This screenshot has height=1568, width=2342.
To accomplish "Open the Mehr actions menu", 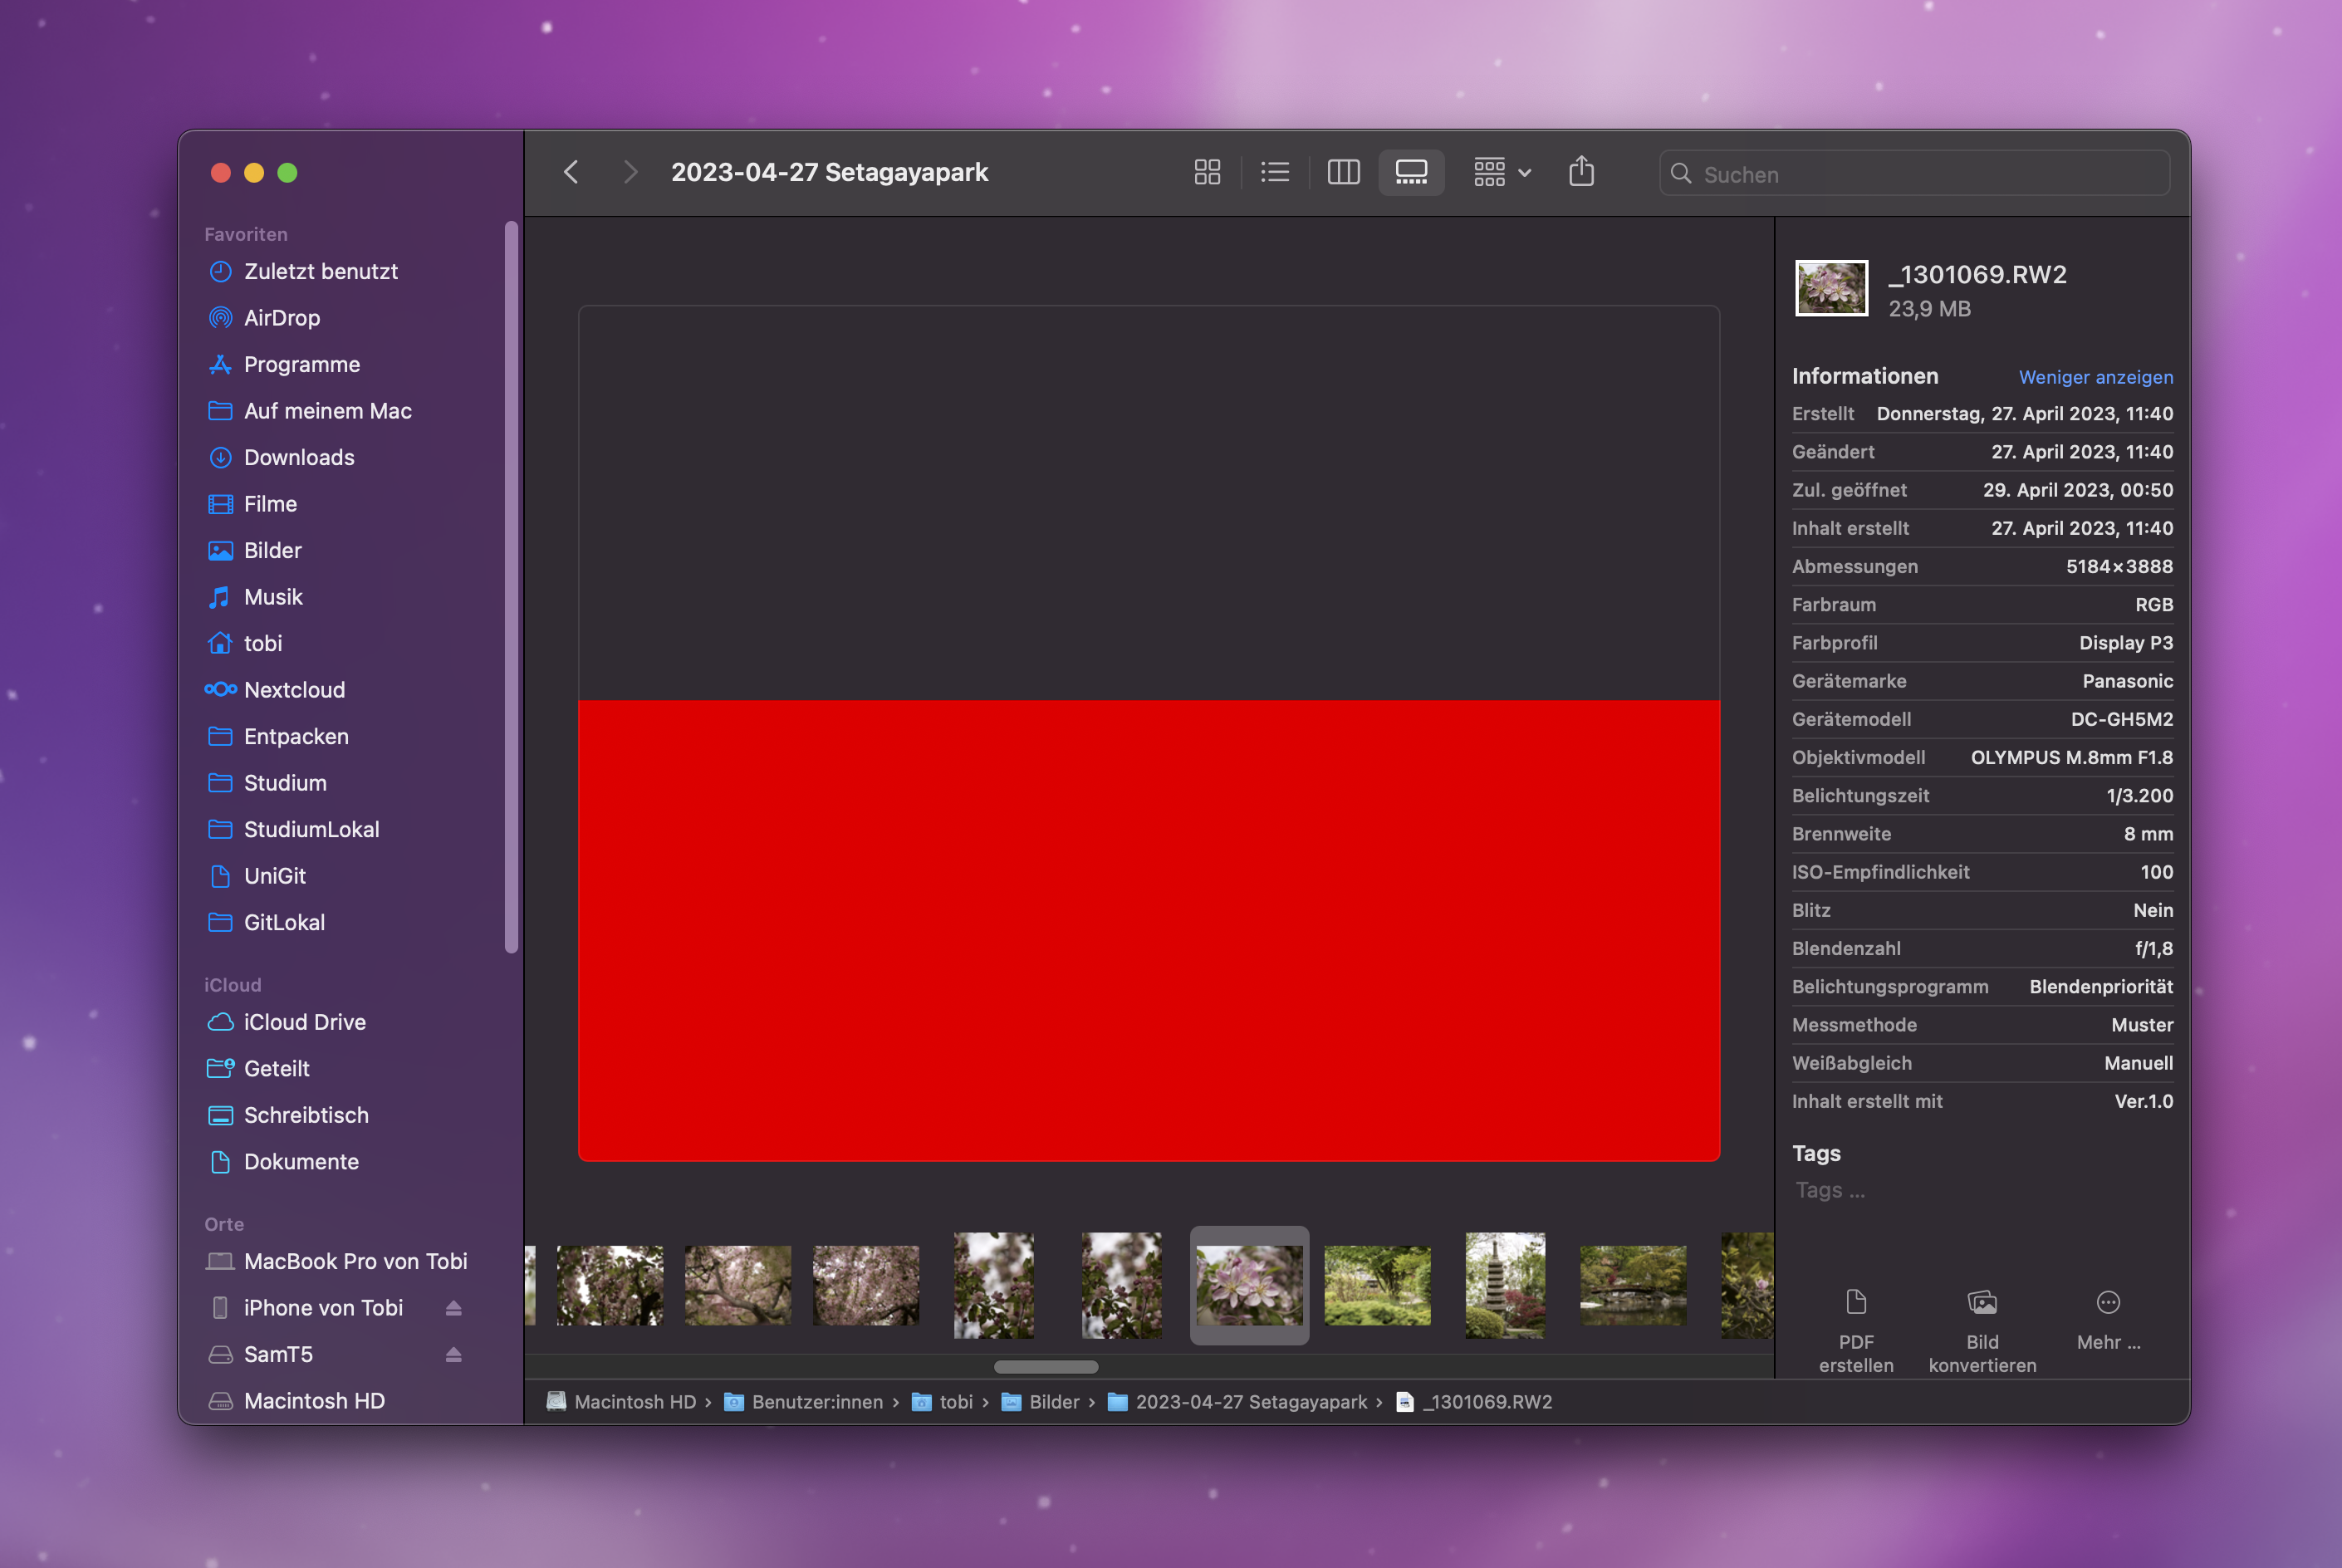I will (x=2108, y=1320).
